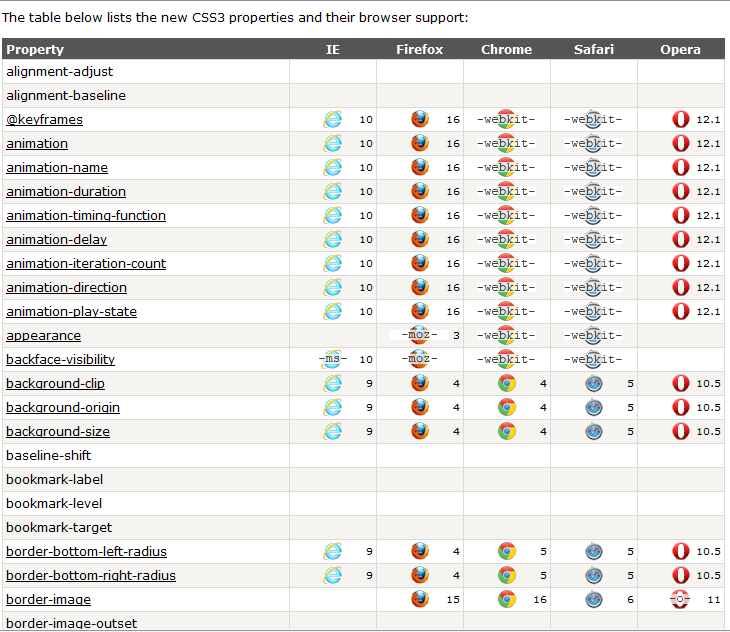730x632 pixels.
Task: Follow the background-origin link
Action: [x=63, y=407]
